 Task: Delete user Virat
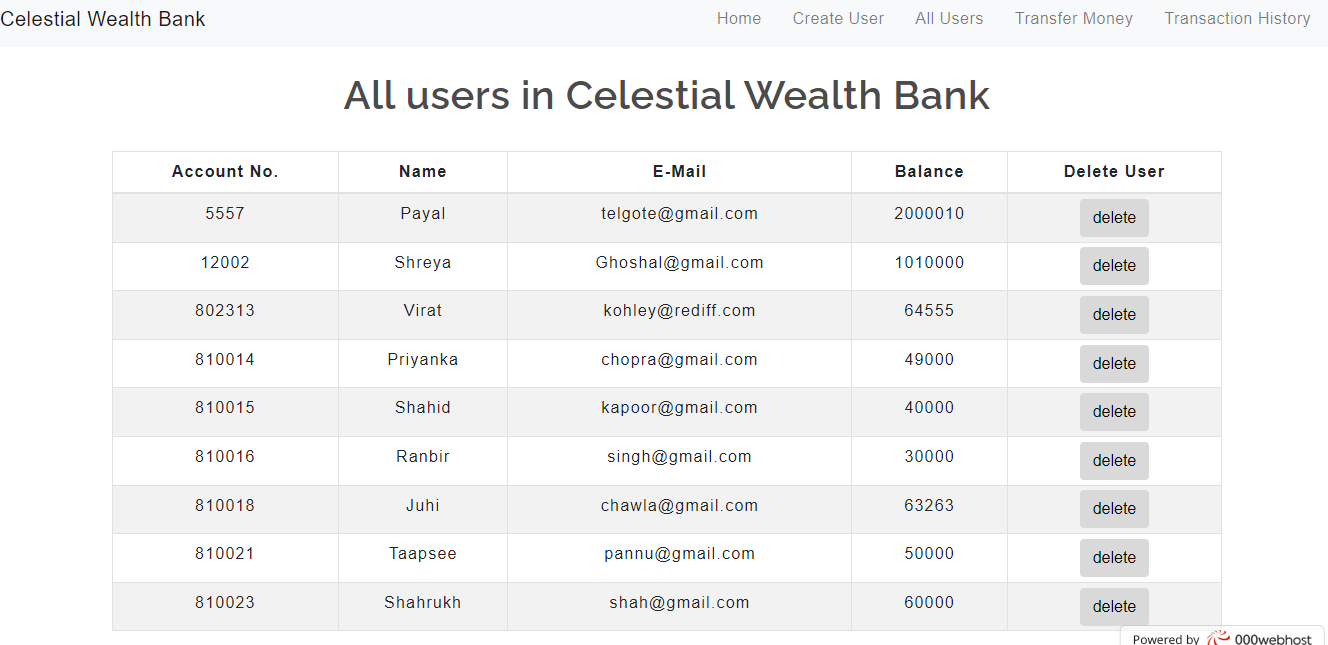[1114, 314]
